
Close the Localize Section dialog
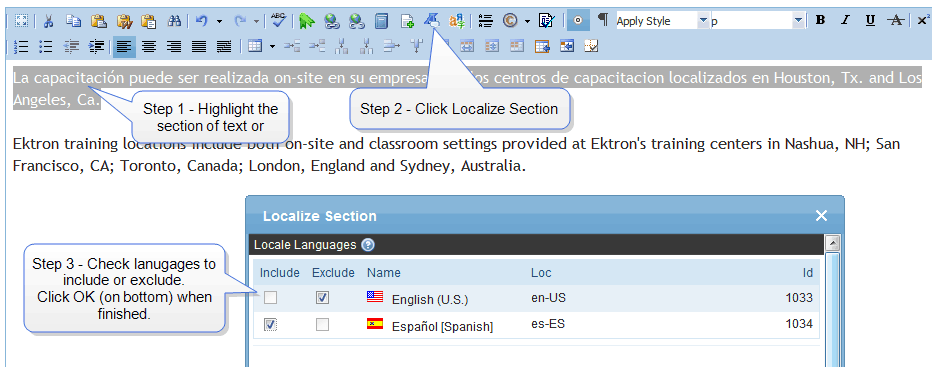[x=821, y=215]
